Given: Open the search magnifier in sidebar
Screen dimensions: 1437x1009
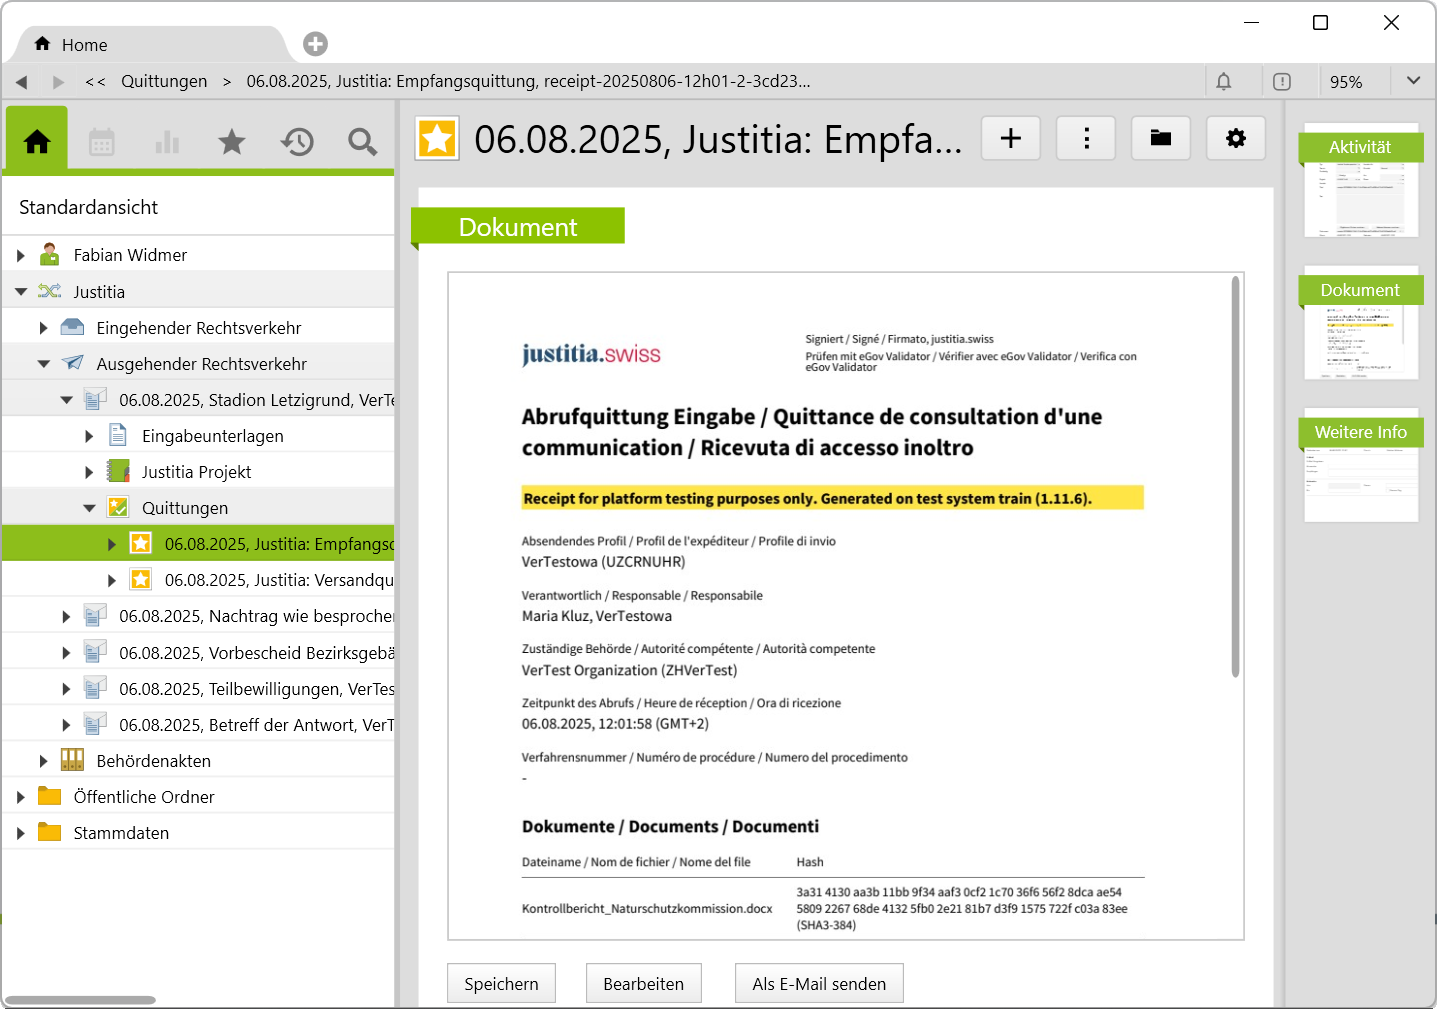Looking at the screenshot, I should (362, 142).
